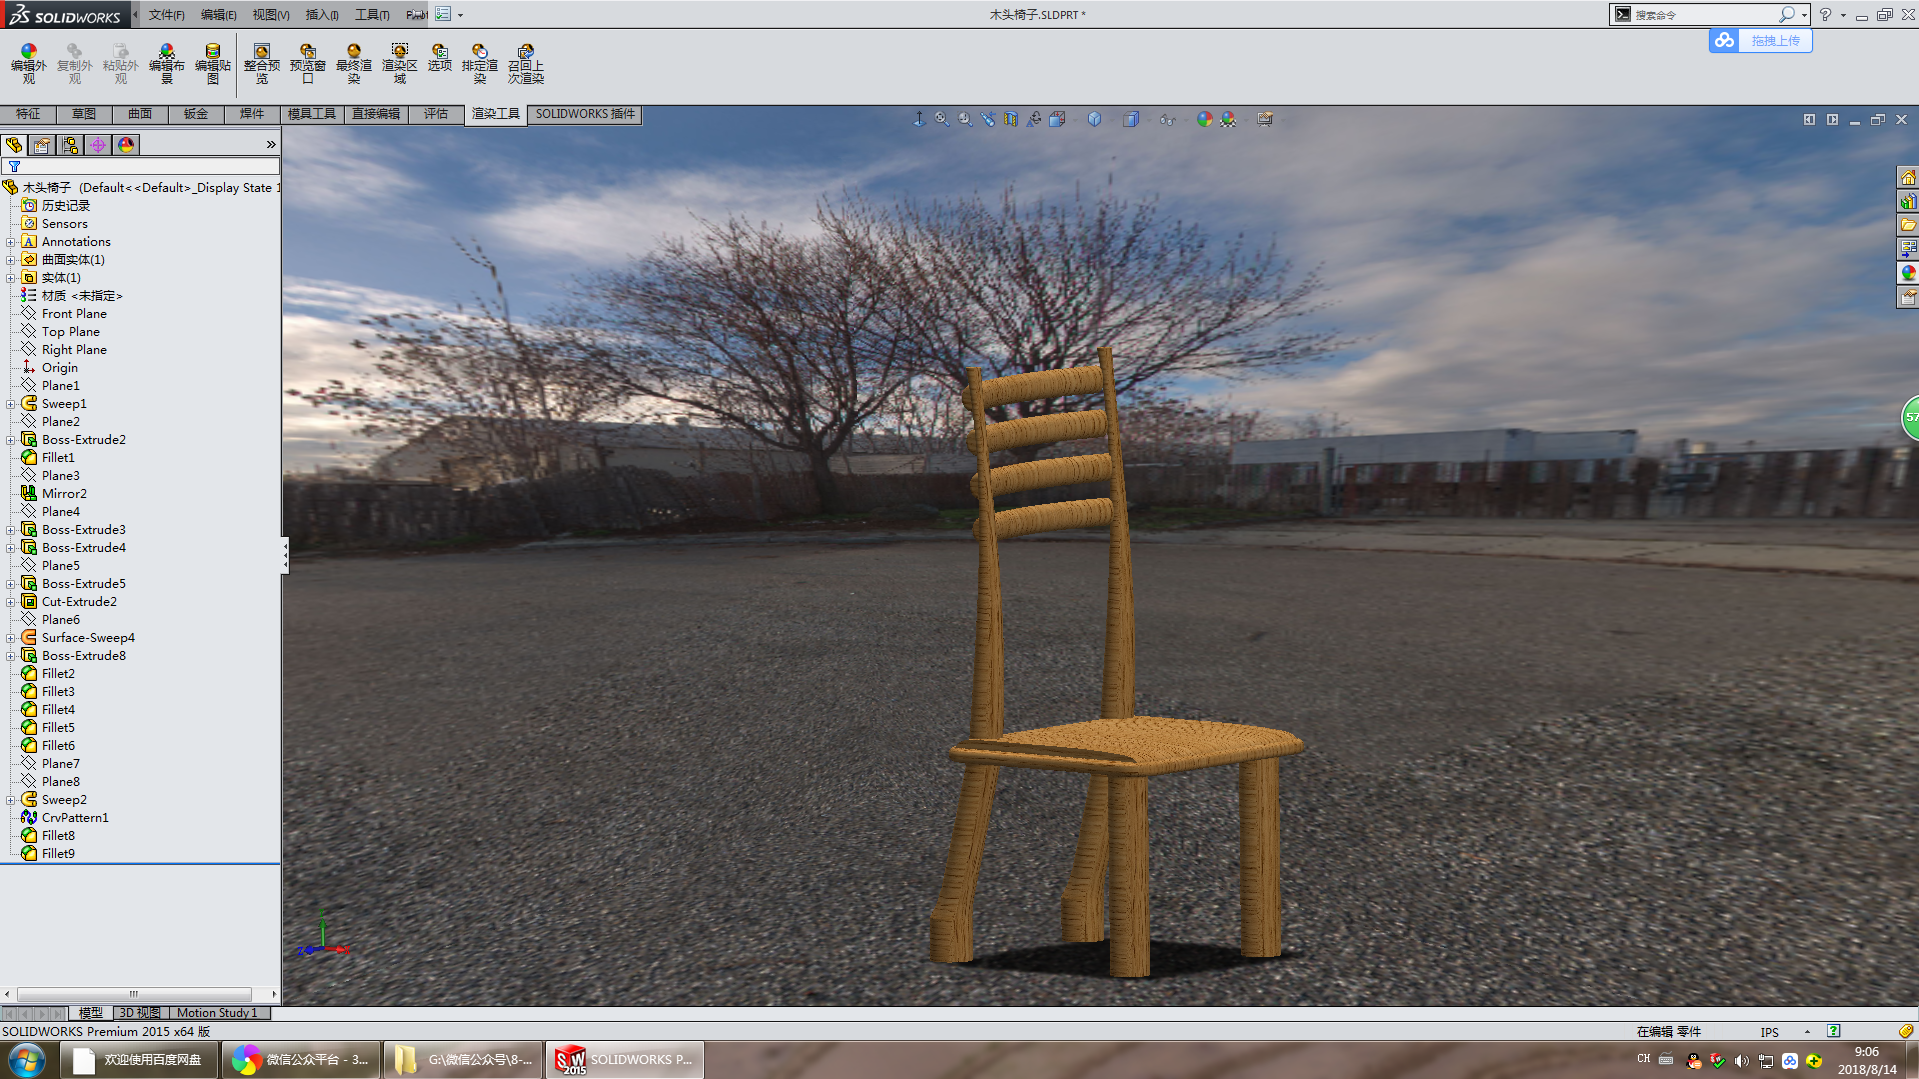This screenshot has height=1079, width=1919.
Task: Open SolidWorks Resources home task pane
Action: coord(1908,178)
